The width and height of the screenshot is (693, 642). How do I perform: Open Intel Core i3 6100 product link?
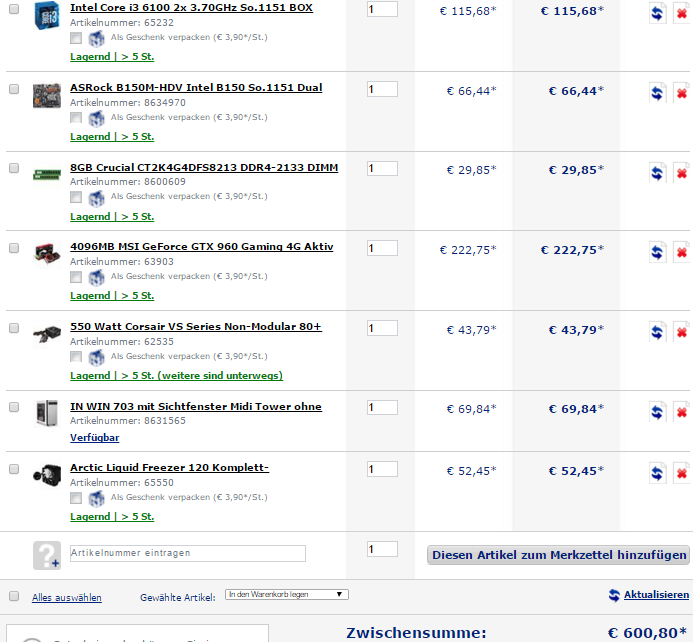coord(191,8)
